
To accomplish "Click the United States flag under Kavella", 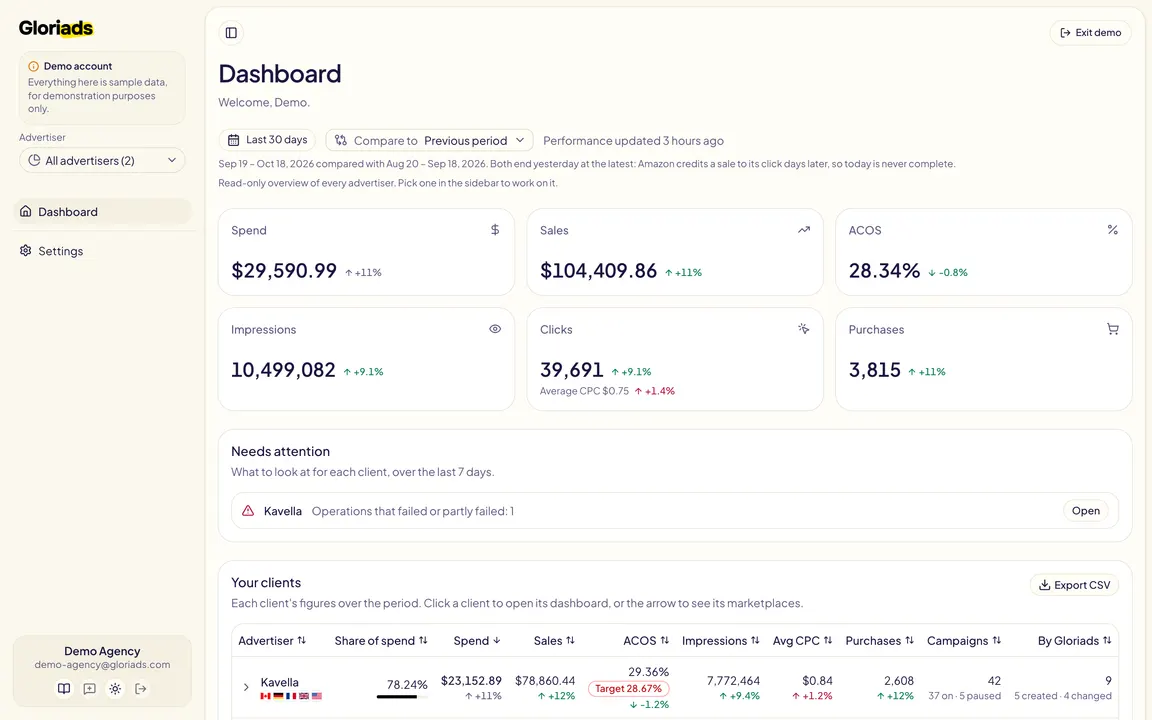I will pos(317,696).
